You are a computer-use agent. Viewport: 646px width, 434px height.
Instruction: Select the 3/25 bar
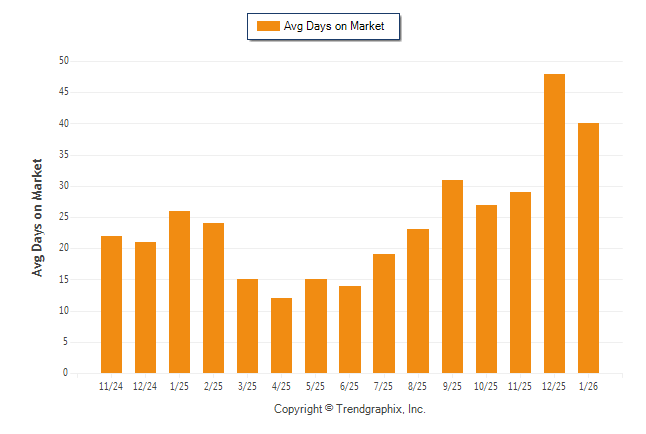248,326
